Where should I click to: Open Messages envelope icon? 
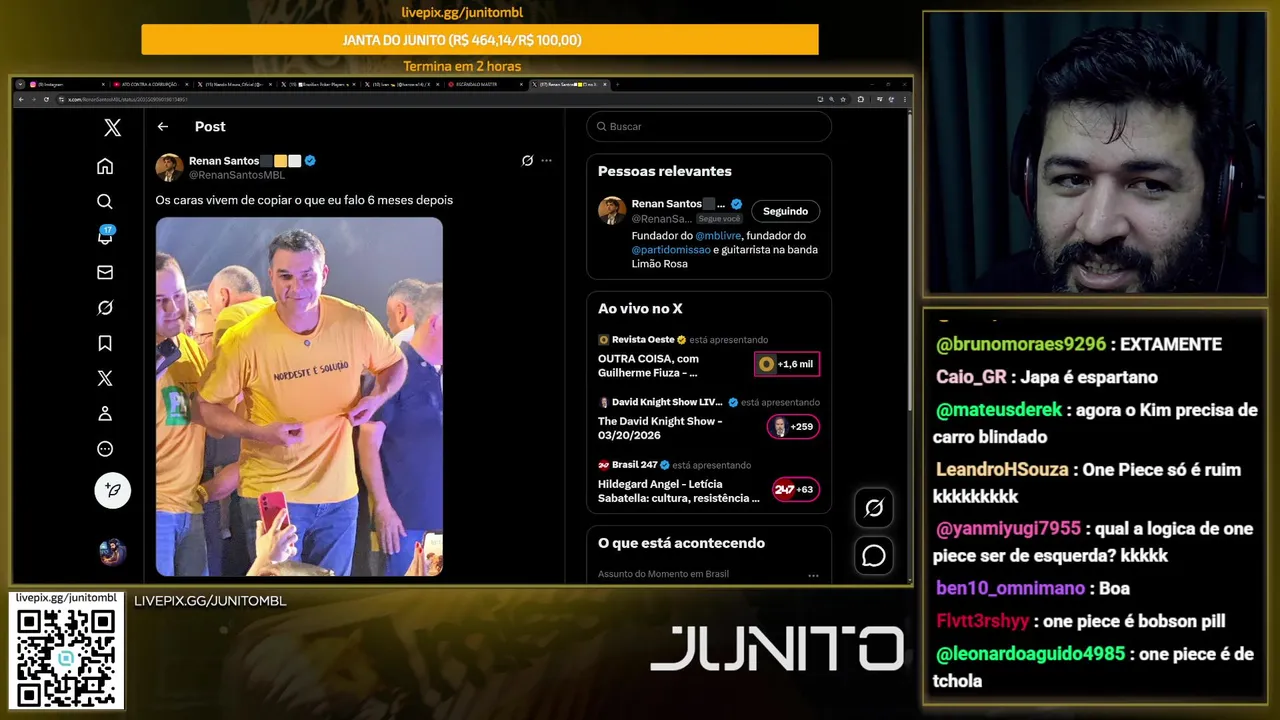point(105,272)
